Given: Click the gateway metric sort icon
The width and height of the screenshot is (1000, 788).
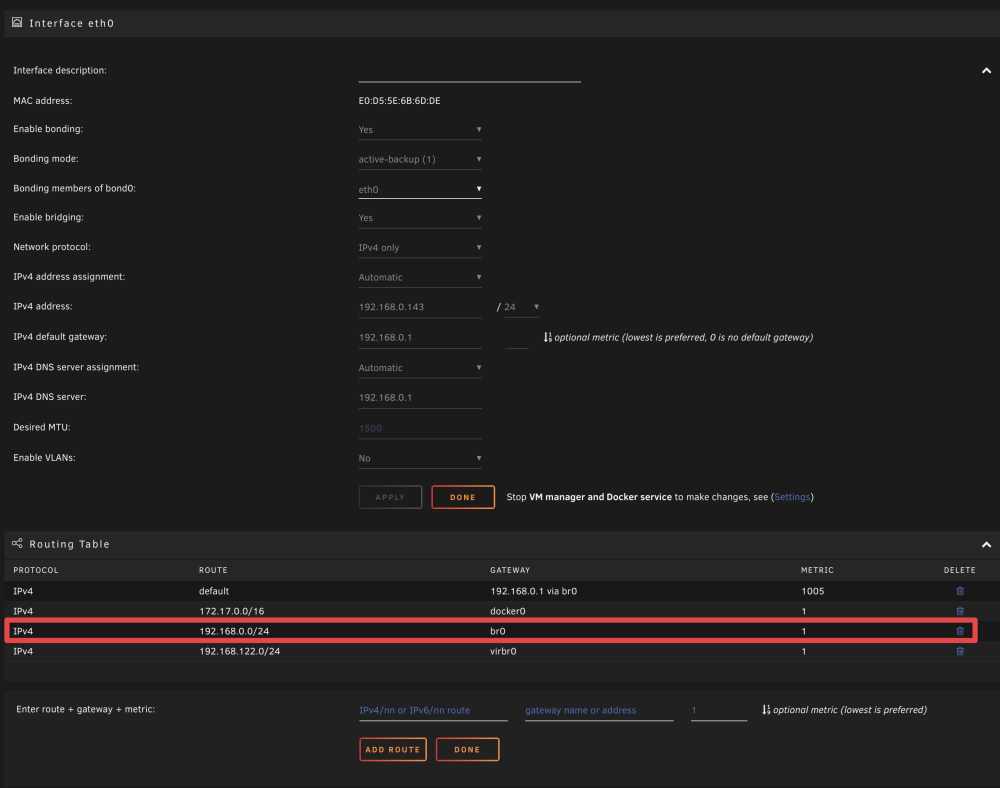Looking at the screenshot, I should [548, 337].
